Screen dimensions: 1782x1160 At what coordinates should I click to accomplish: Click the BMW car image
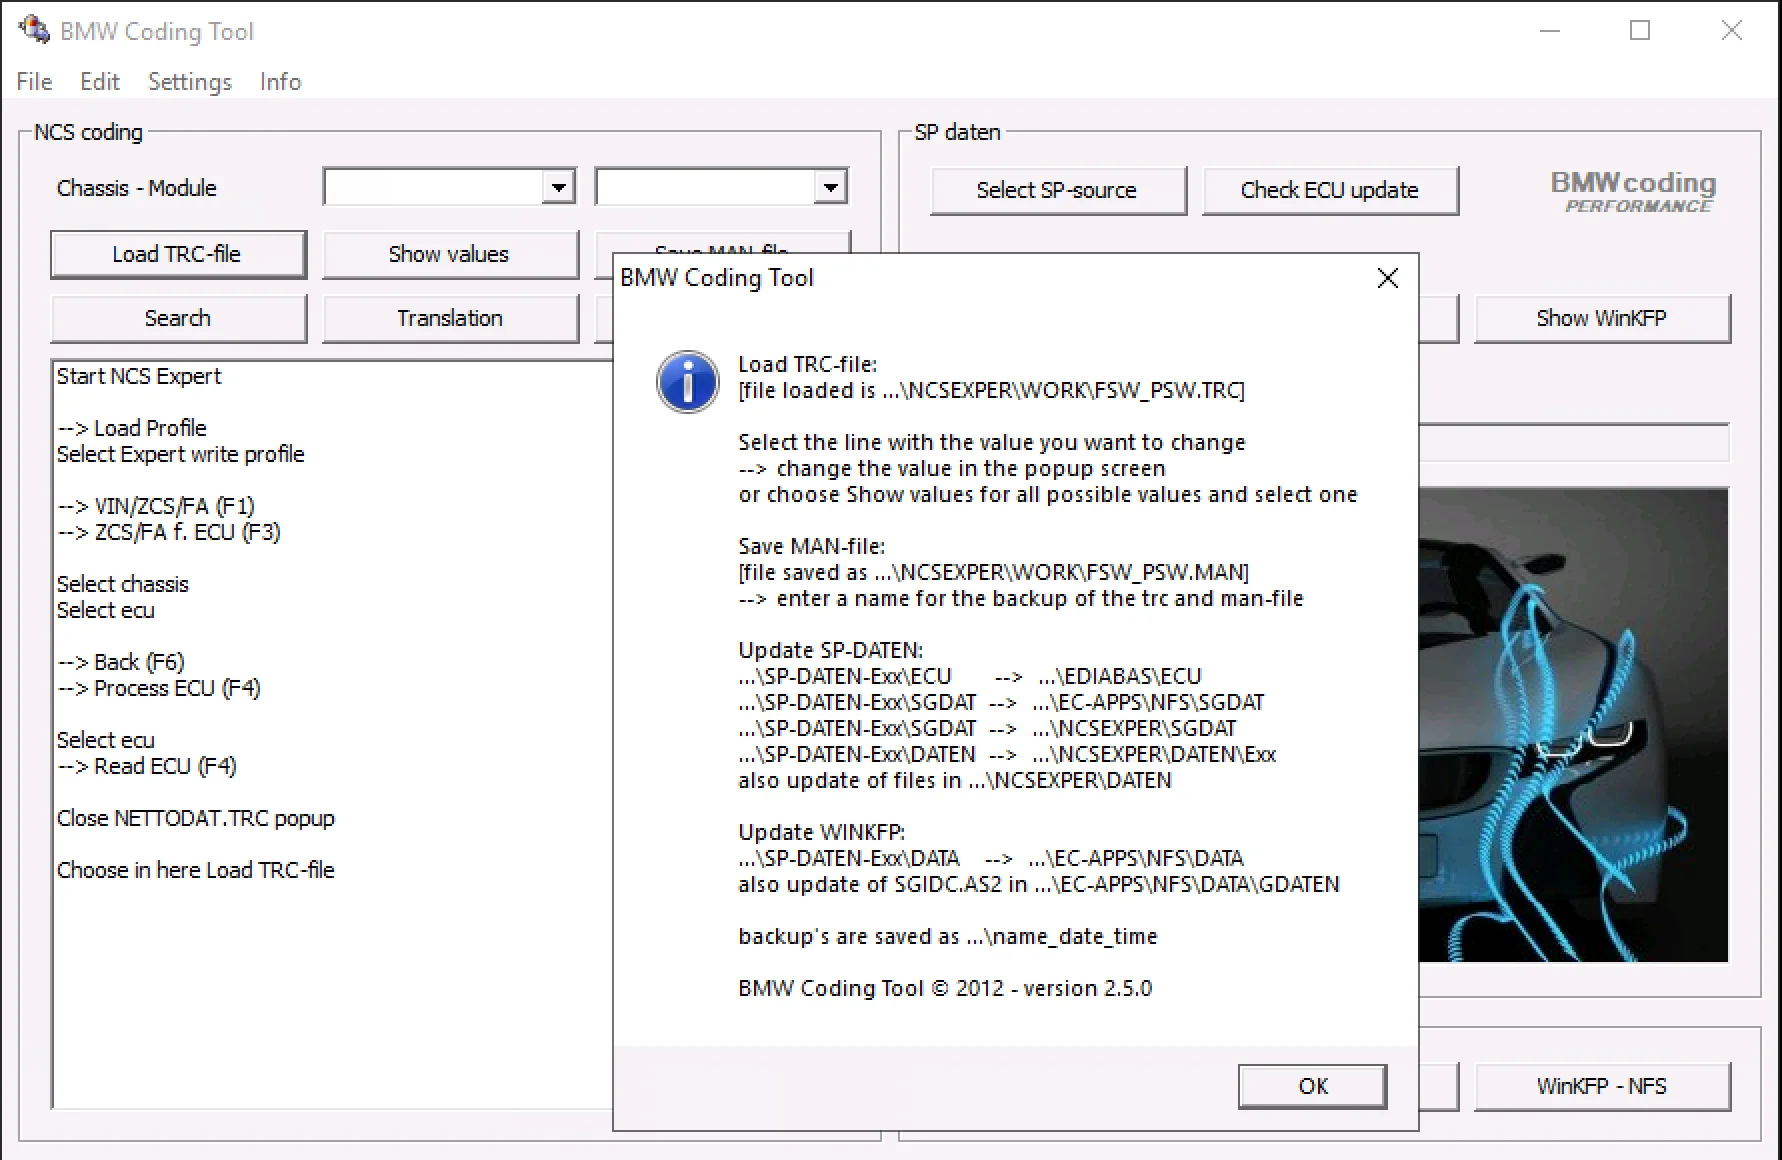(1573, 725)
